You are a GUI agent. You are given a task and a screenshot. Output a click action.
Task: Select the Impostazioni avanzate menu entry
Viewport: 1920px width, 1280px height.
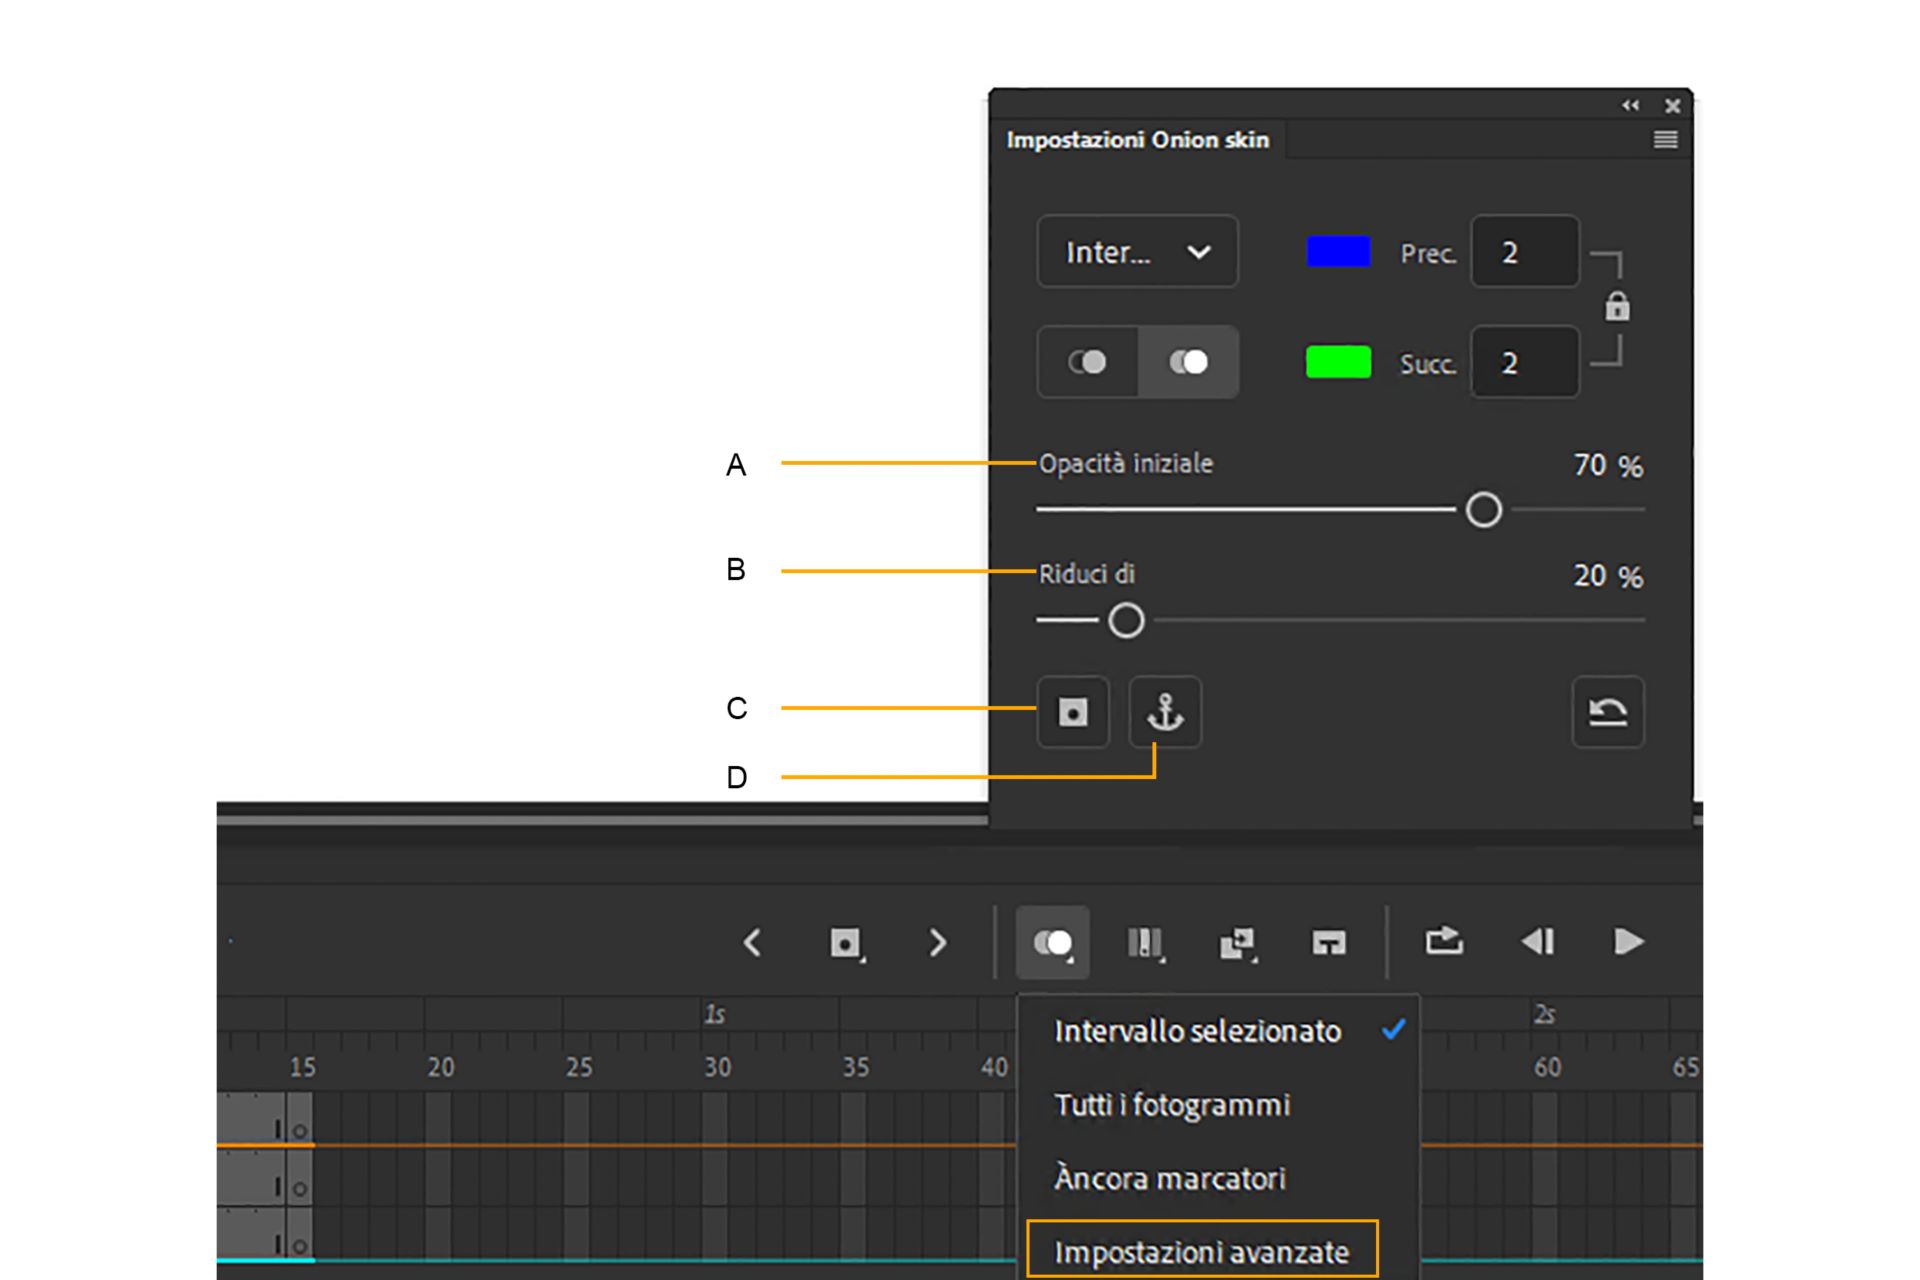coord(1201,1251)
